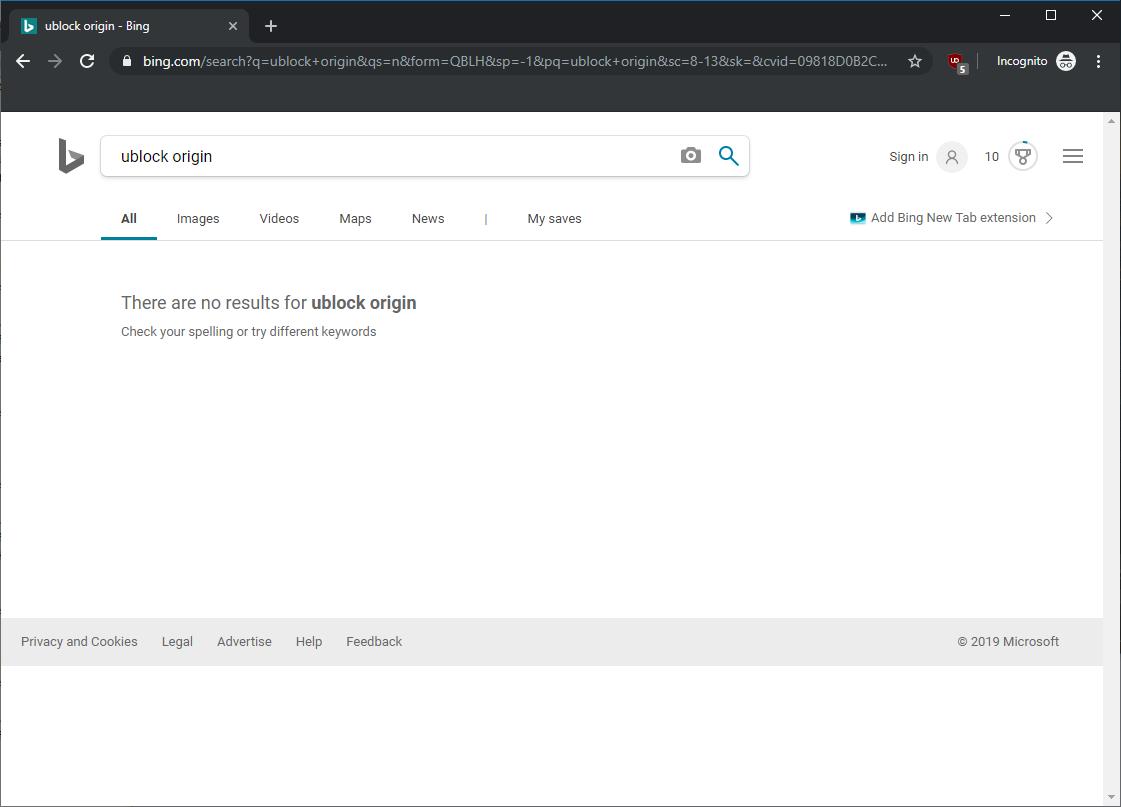
Task: Click the rewards points count 10
Action: pyautogui.click(x=991, y=157)
